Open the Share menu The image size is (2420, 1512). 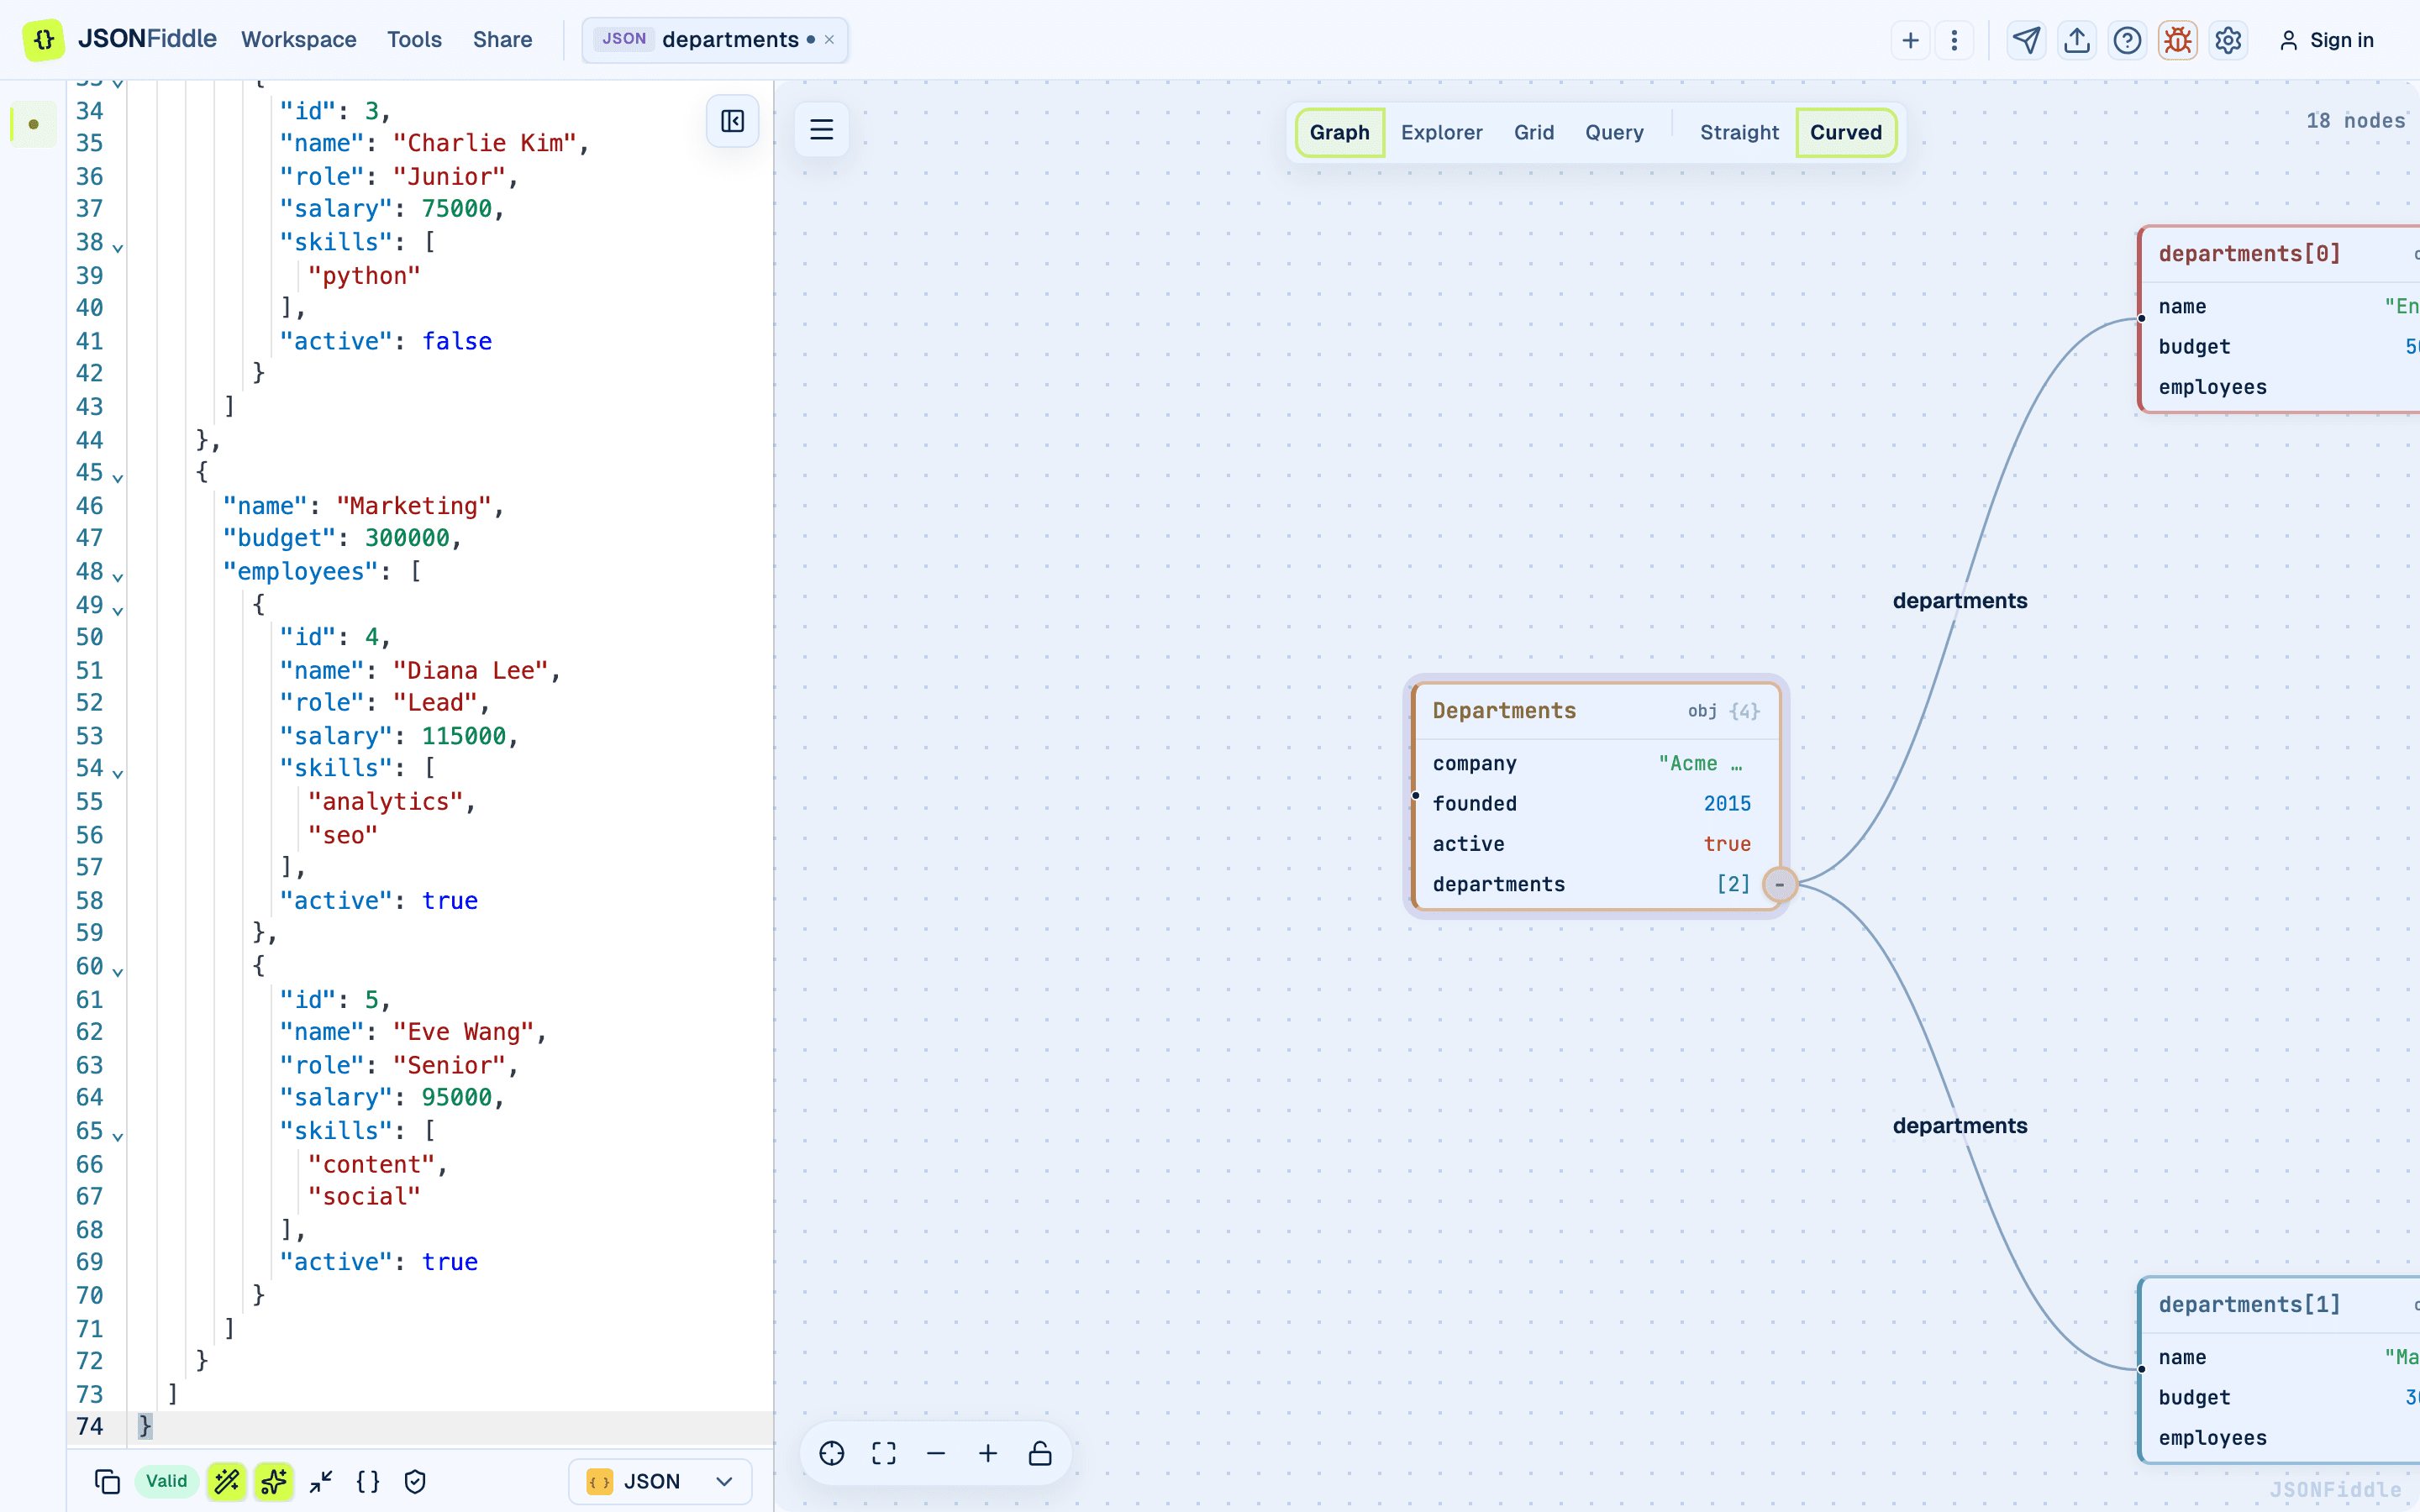[x=502, y=40]
